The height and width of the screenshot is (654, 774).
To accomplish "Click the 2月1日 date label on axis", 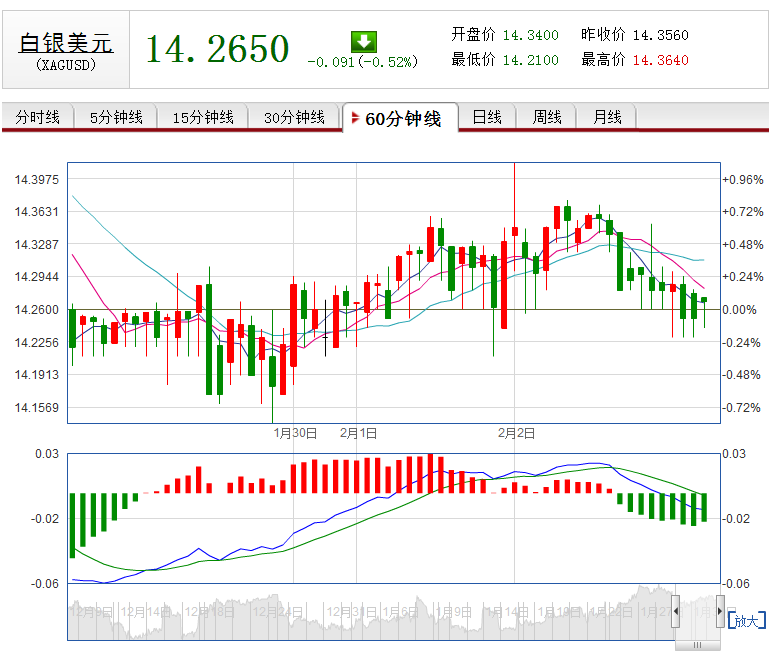I will point(358,433).
